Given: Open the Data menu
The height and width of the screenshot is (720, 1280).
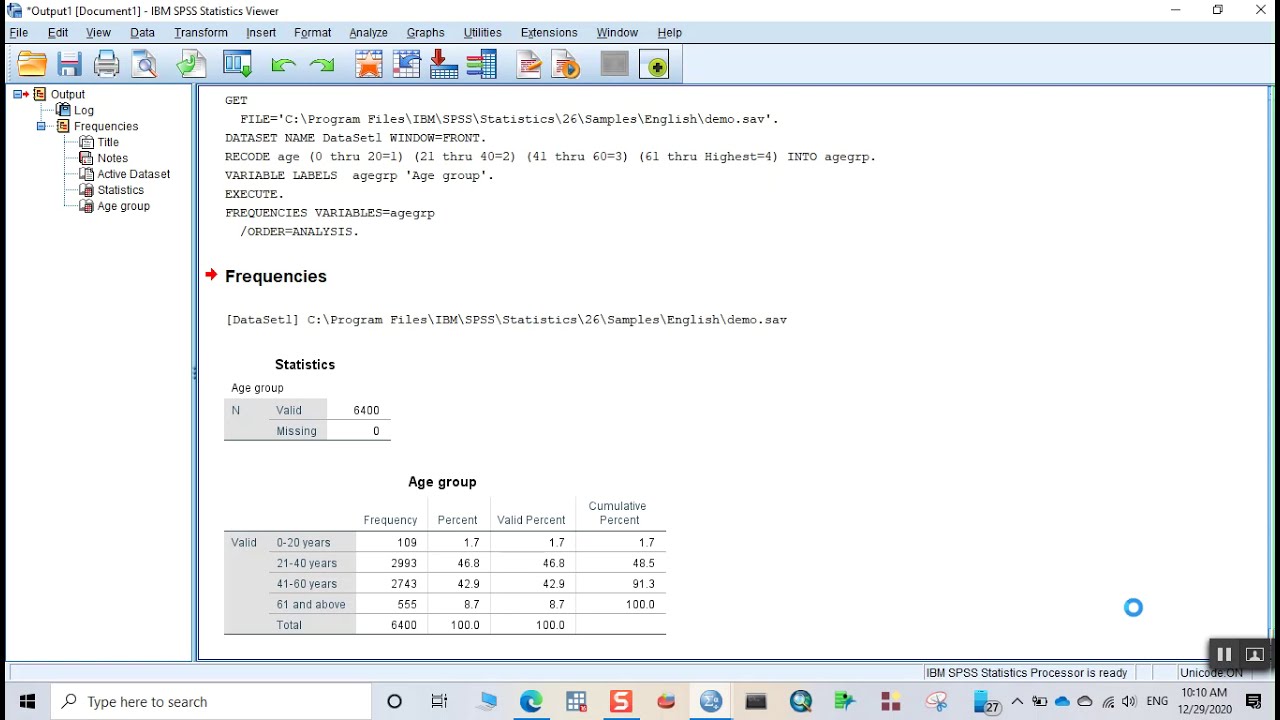Looking at the screenshot, I should click(x=142, y=33).
